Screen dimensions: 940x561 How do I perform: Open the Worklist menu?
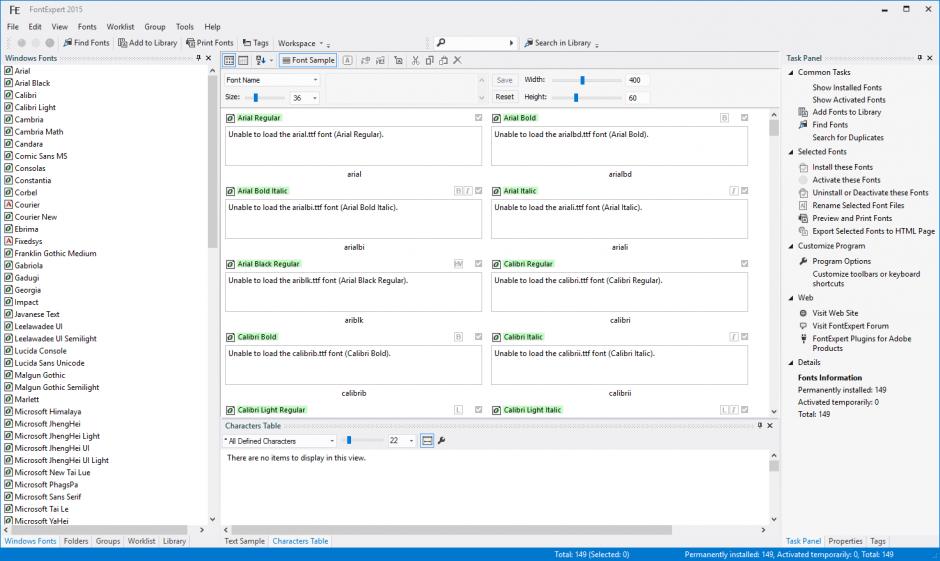tap(120, 26)
